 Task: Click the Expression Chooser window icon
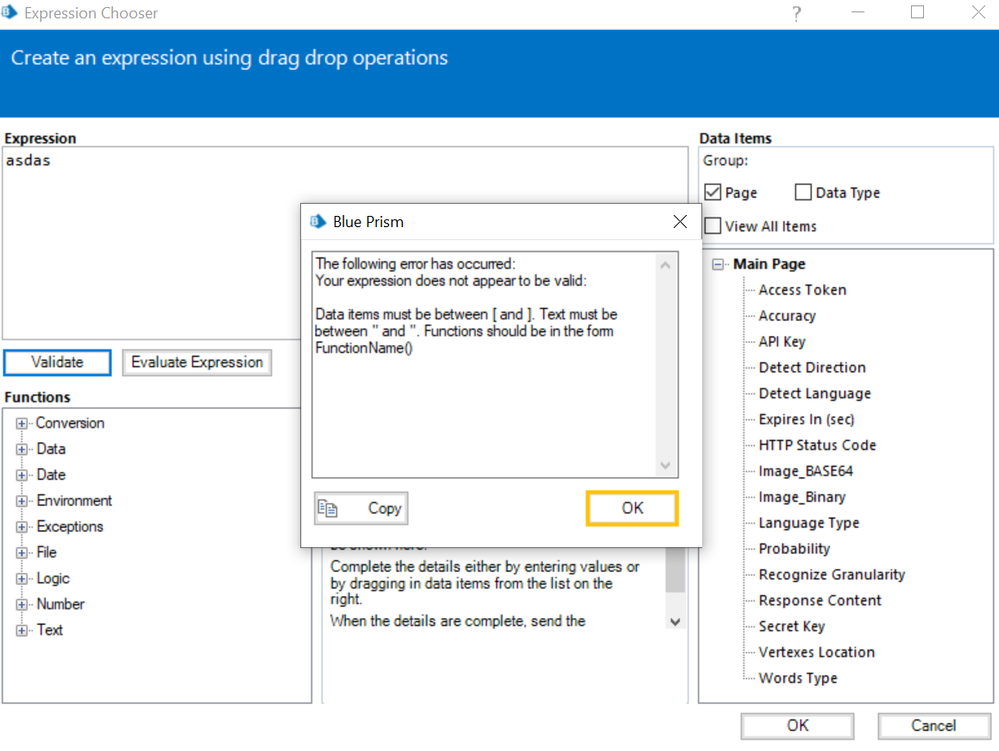[9, 12]
